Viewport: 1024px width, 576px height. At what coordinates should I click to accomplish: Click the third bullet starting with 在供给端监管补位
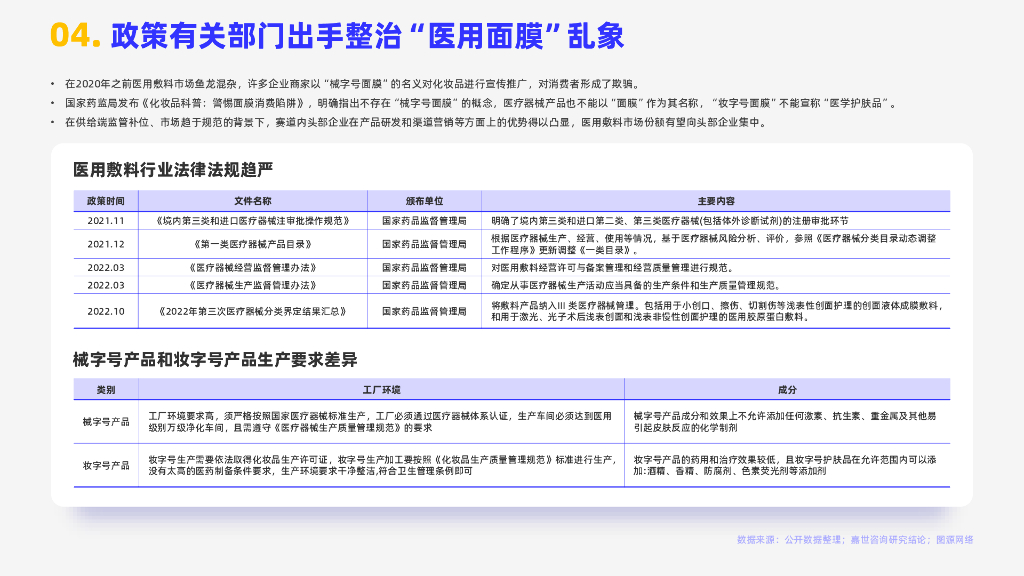pyautogui.click(x=416, y=122)
